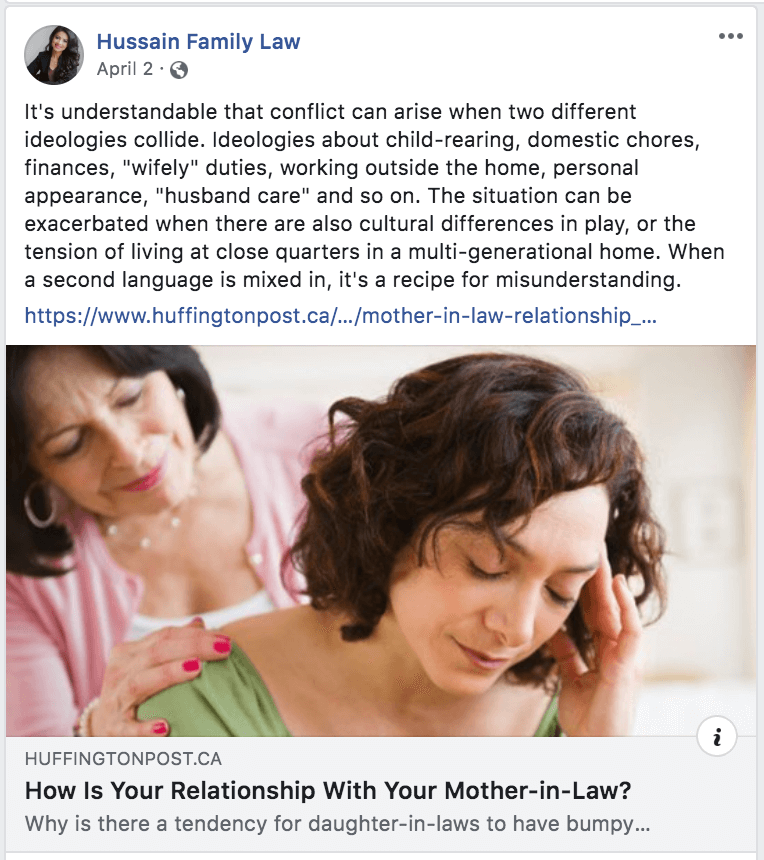Click the post's first line about conflict arising

[330, 112]
